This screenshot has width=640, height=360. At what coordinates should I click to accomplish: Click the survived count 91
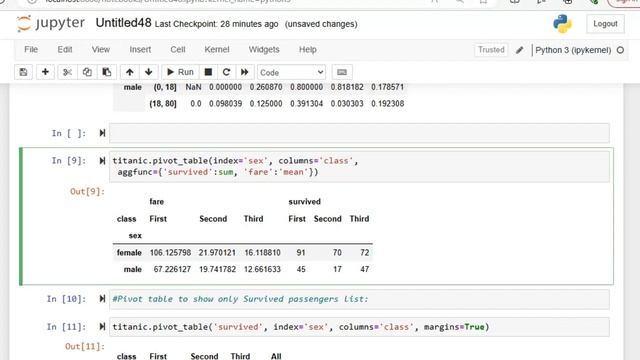(301, 253)
